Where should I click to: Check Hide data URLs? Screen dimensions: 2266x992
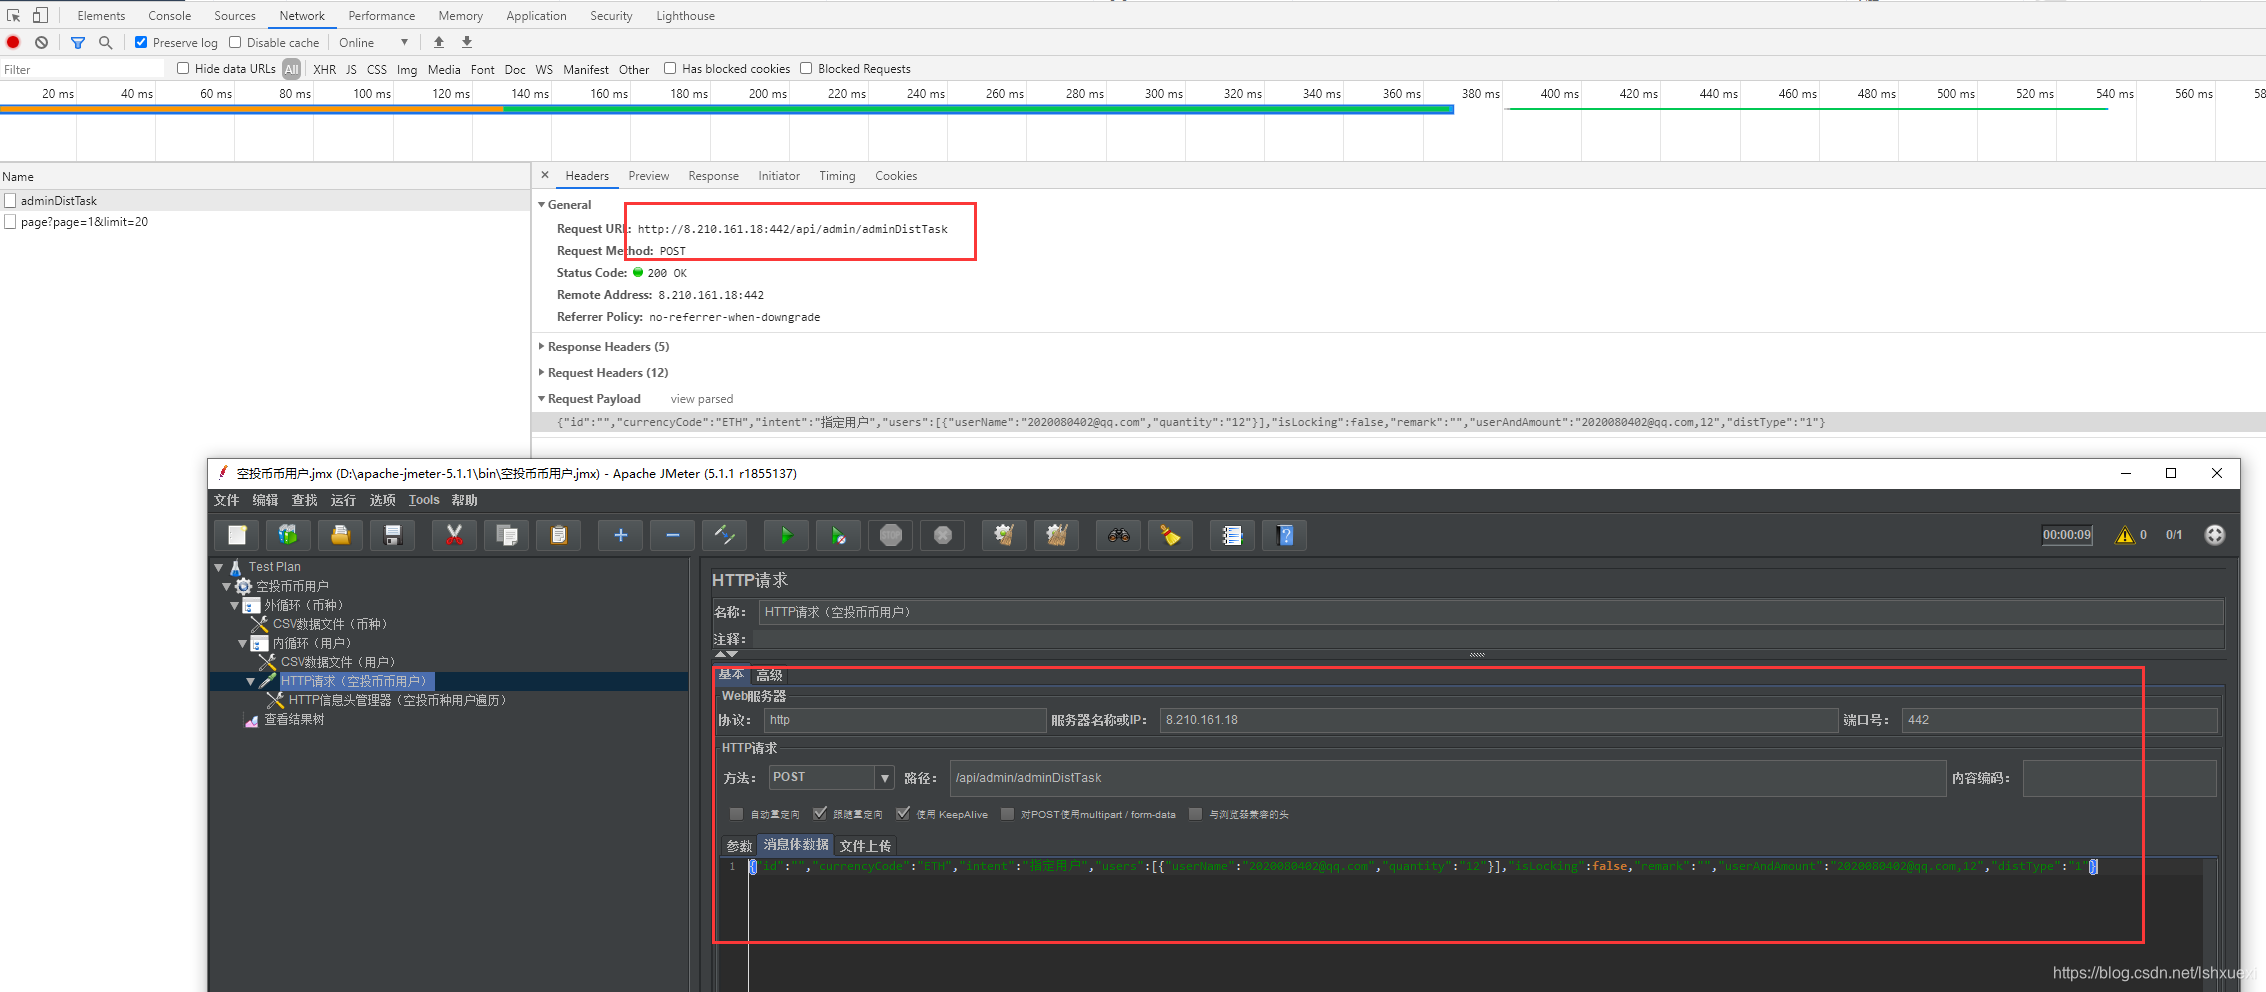(x=183, y=68)
